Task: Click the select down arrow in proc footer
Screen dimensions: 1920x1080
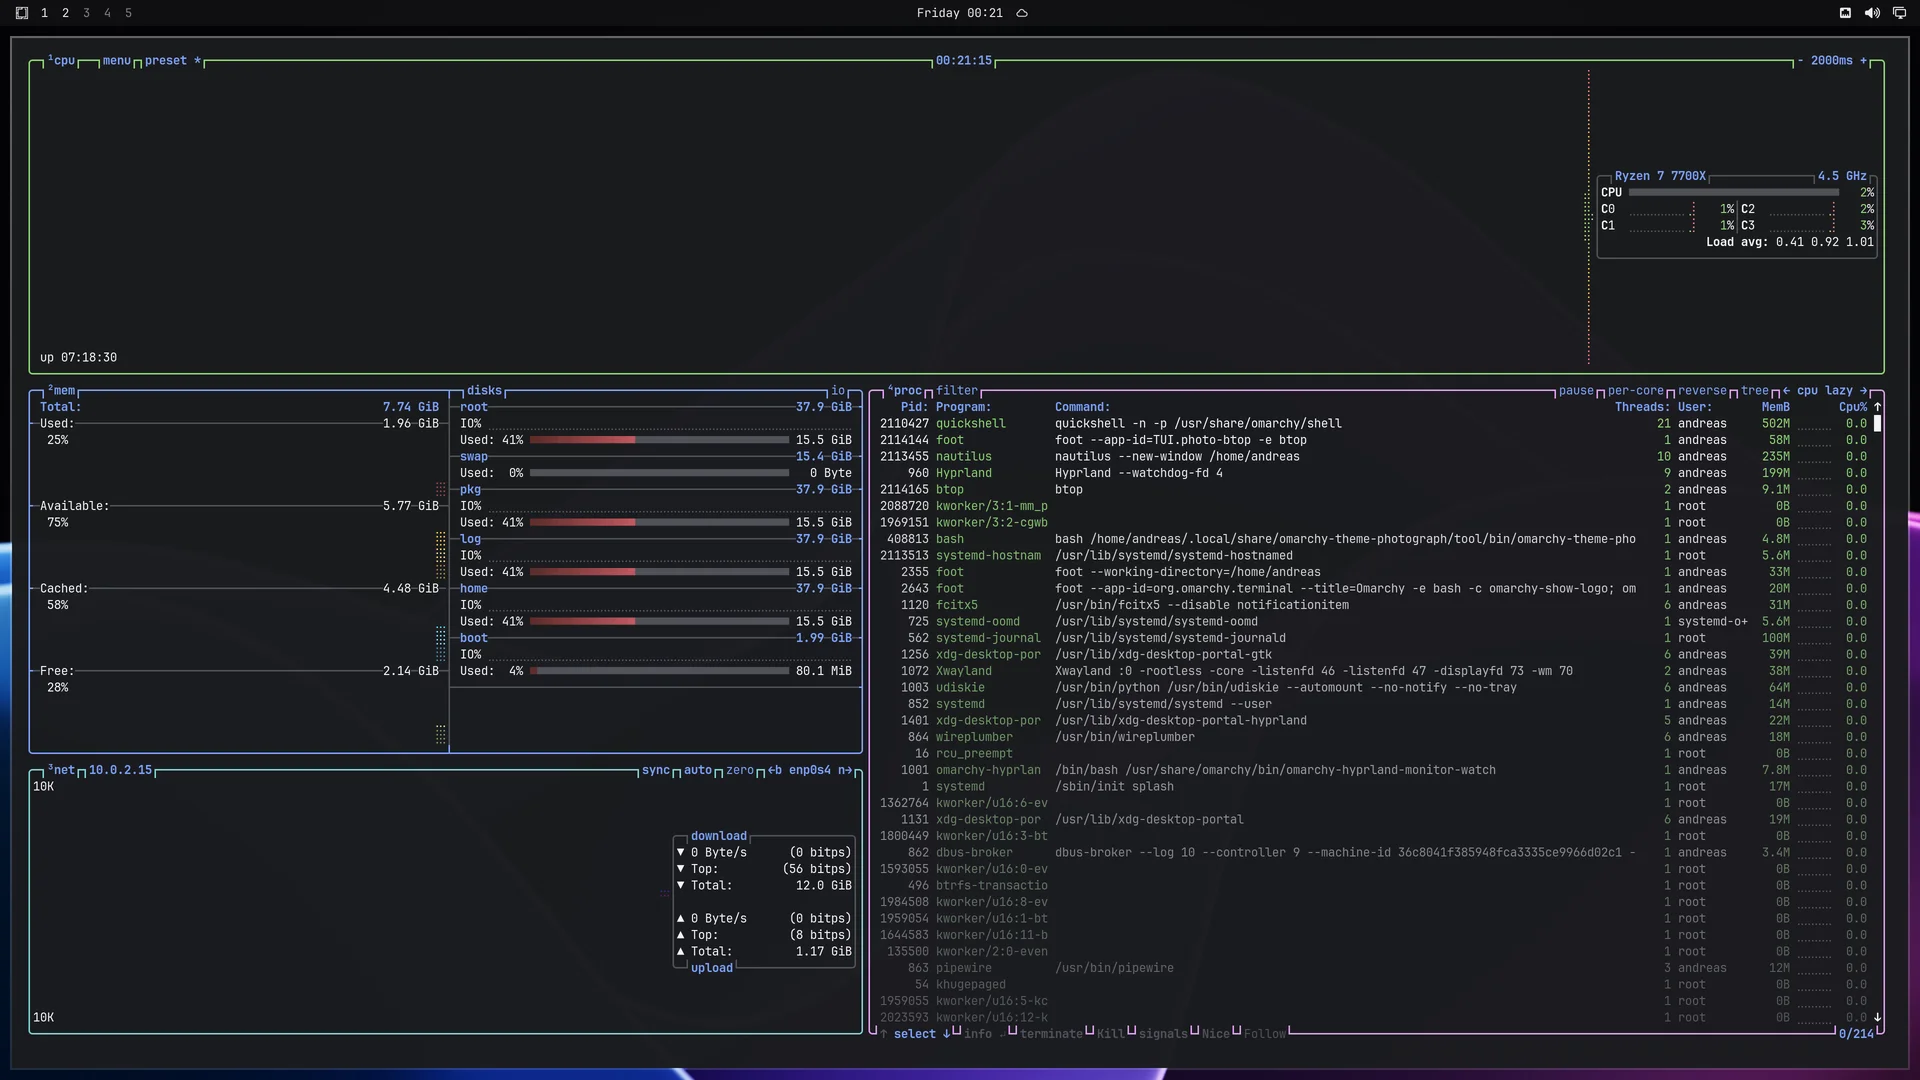Action: tap(946, 1034)
